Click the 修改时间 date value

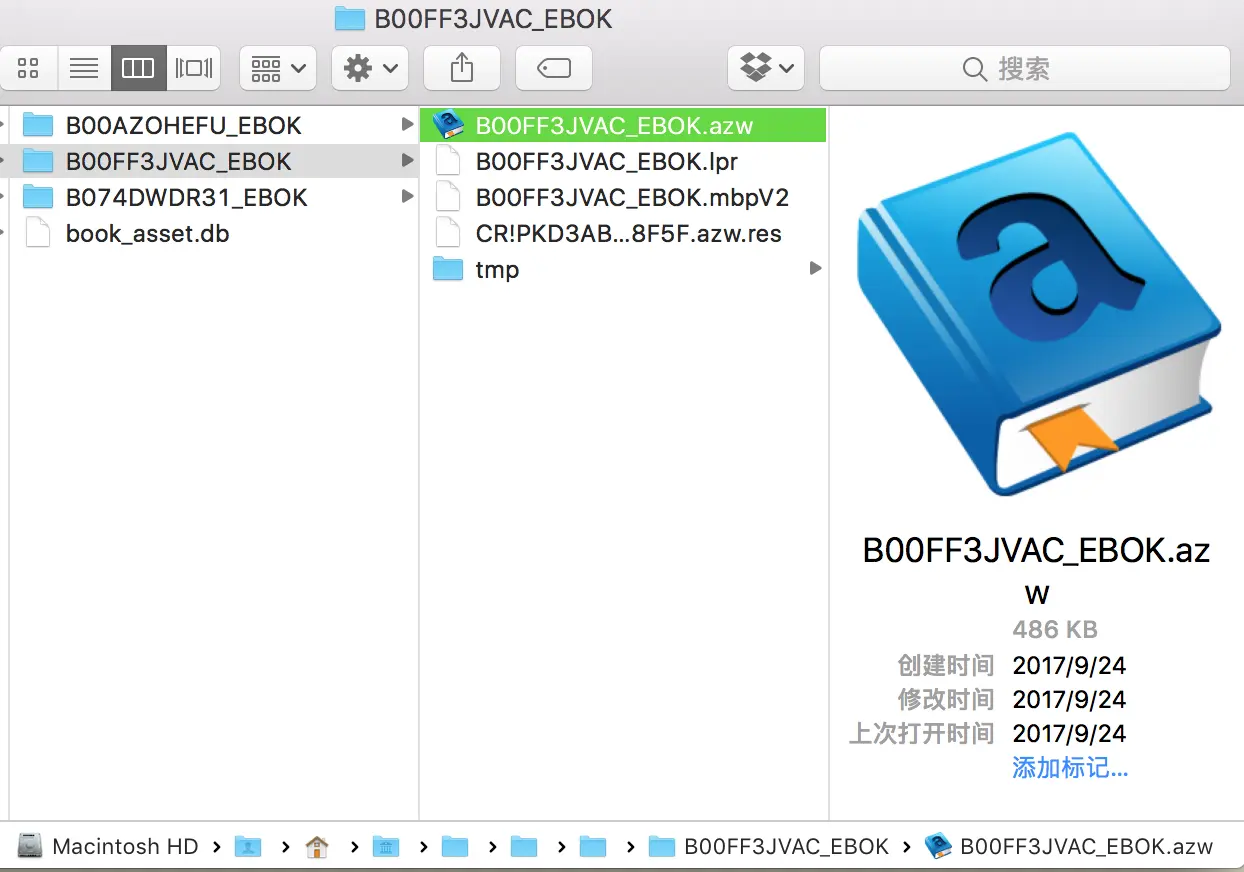click(x=1069, y=699)
